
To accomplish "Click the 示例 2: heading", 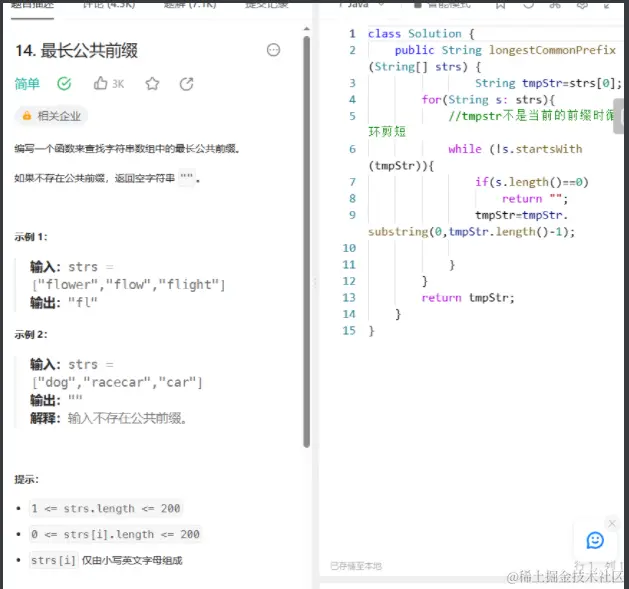I will click(x=30, y=334).
